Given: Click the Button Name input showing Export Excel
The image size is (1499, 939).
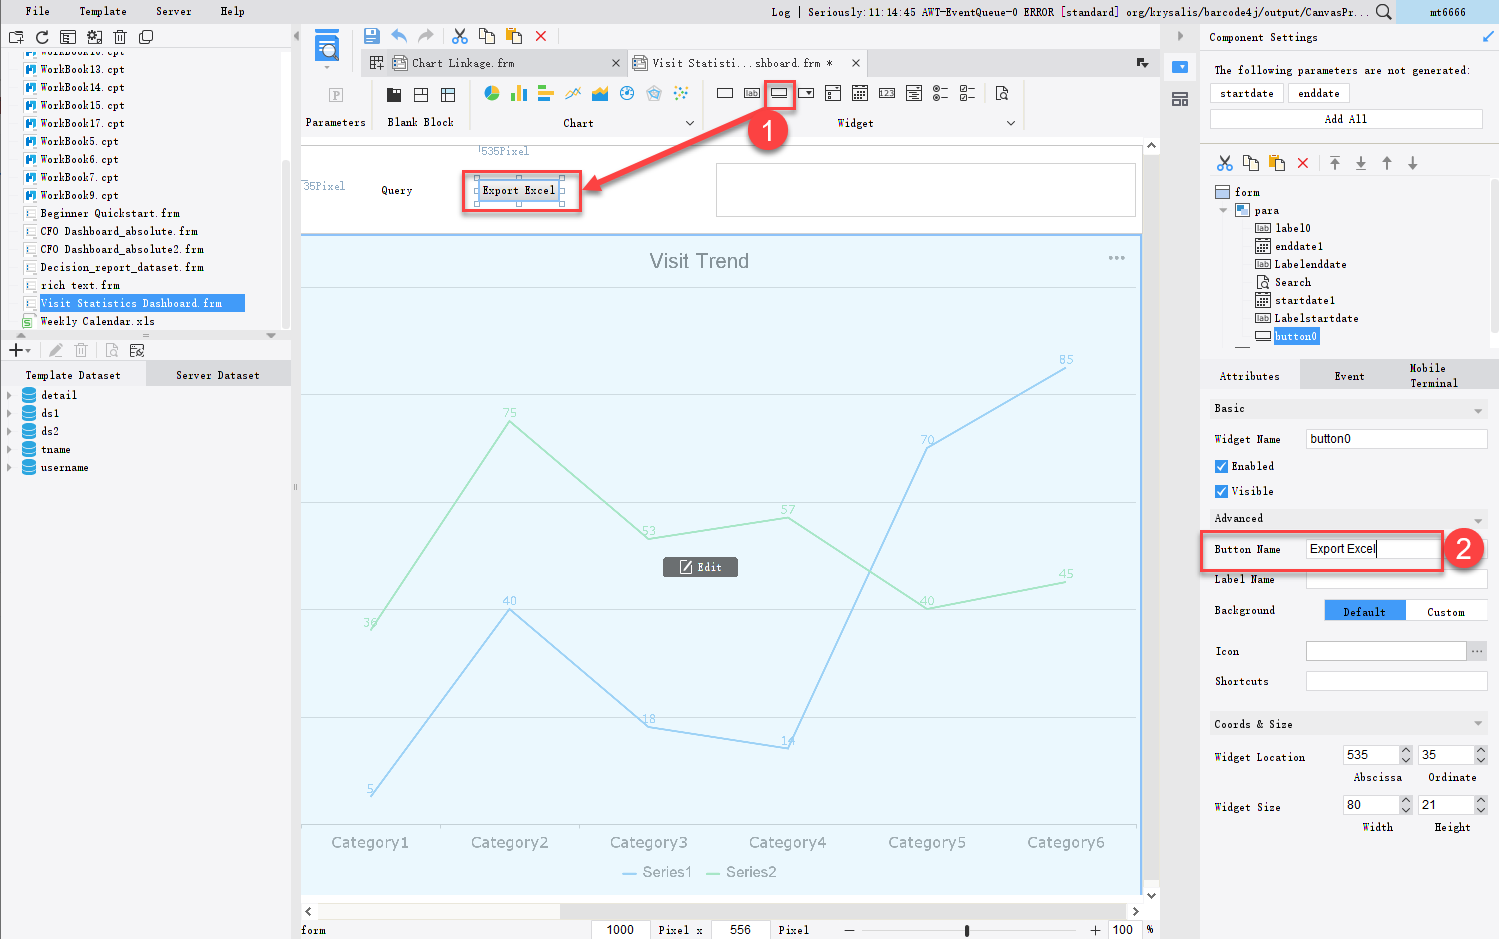Looking at the screenshot, I should click(x=1373, y=549).
